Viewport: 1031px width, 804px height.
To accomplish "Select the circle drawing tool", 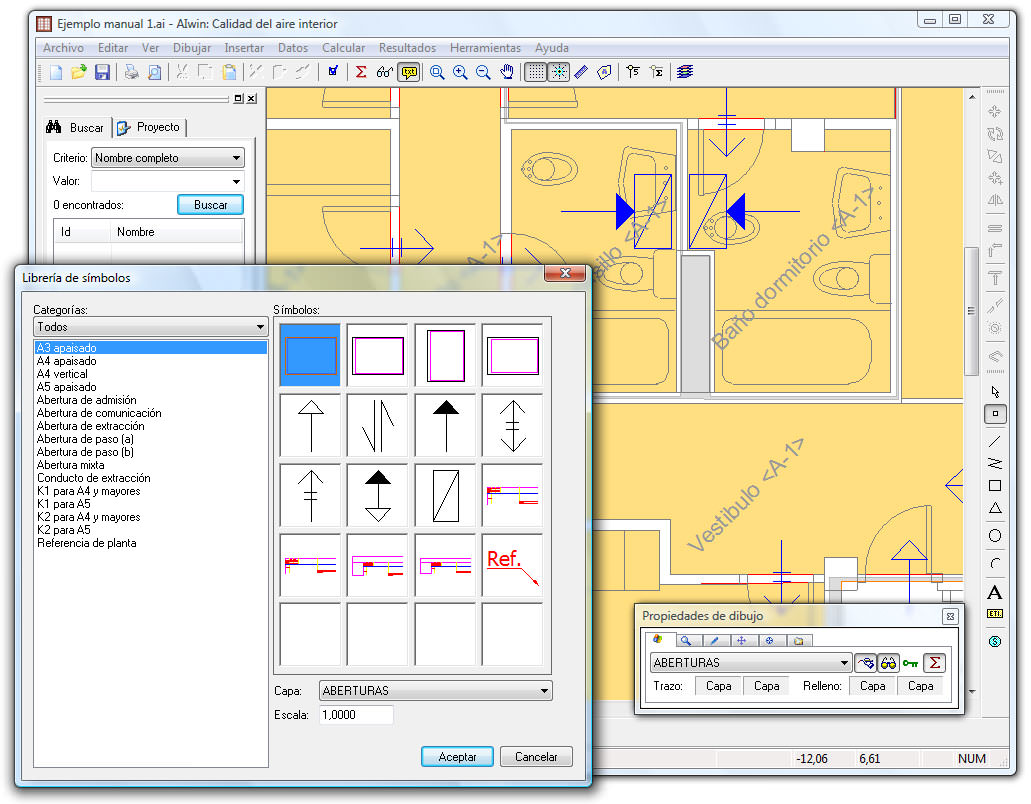I will point(995,536).
